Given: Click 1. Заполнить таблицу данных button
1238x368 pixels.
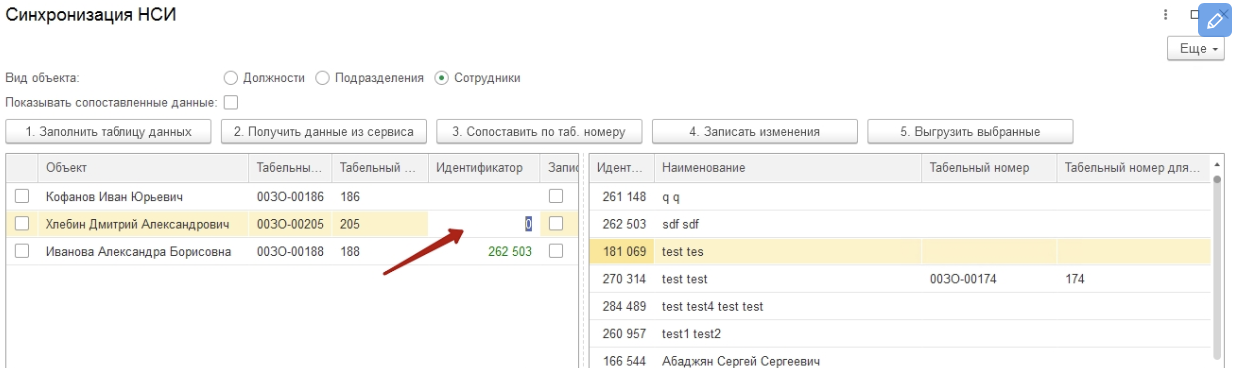Looking at the screenshot, I should 108,131.
